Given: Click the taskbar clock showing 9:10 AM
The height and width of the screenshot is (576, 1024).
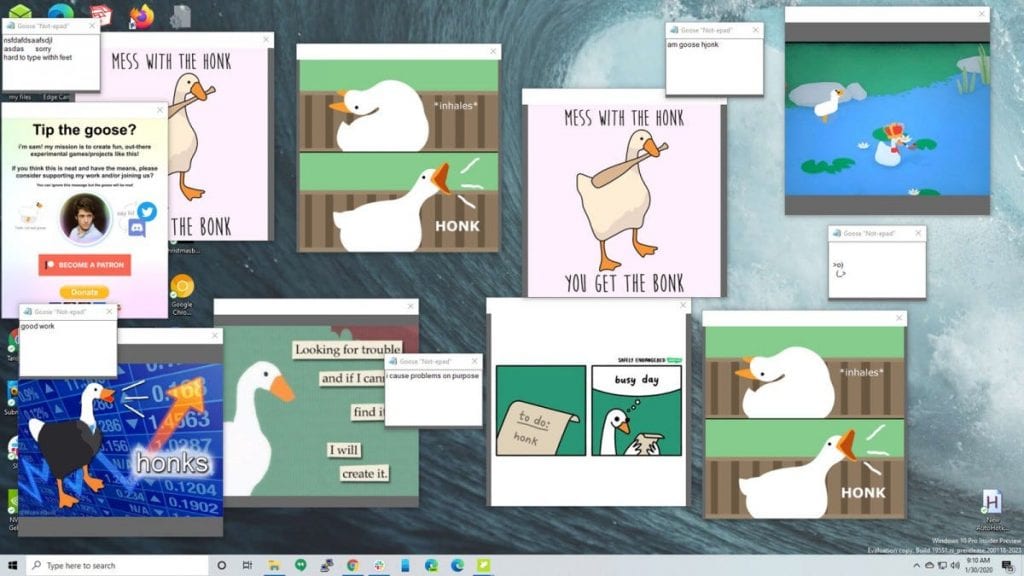Looking at the screenshot, I should 978,566.
